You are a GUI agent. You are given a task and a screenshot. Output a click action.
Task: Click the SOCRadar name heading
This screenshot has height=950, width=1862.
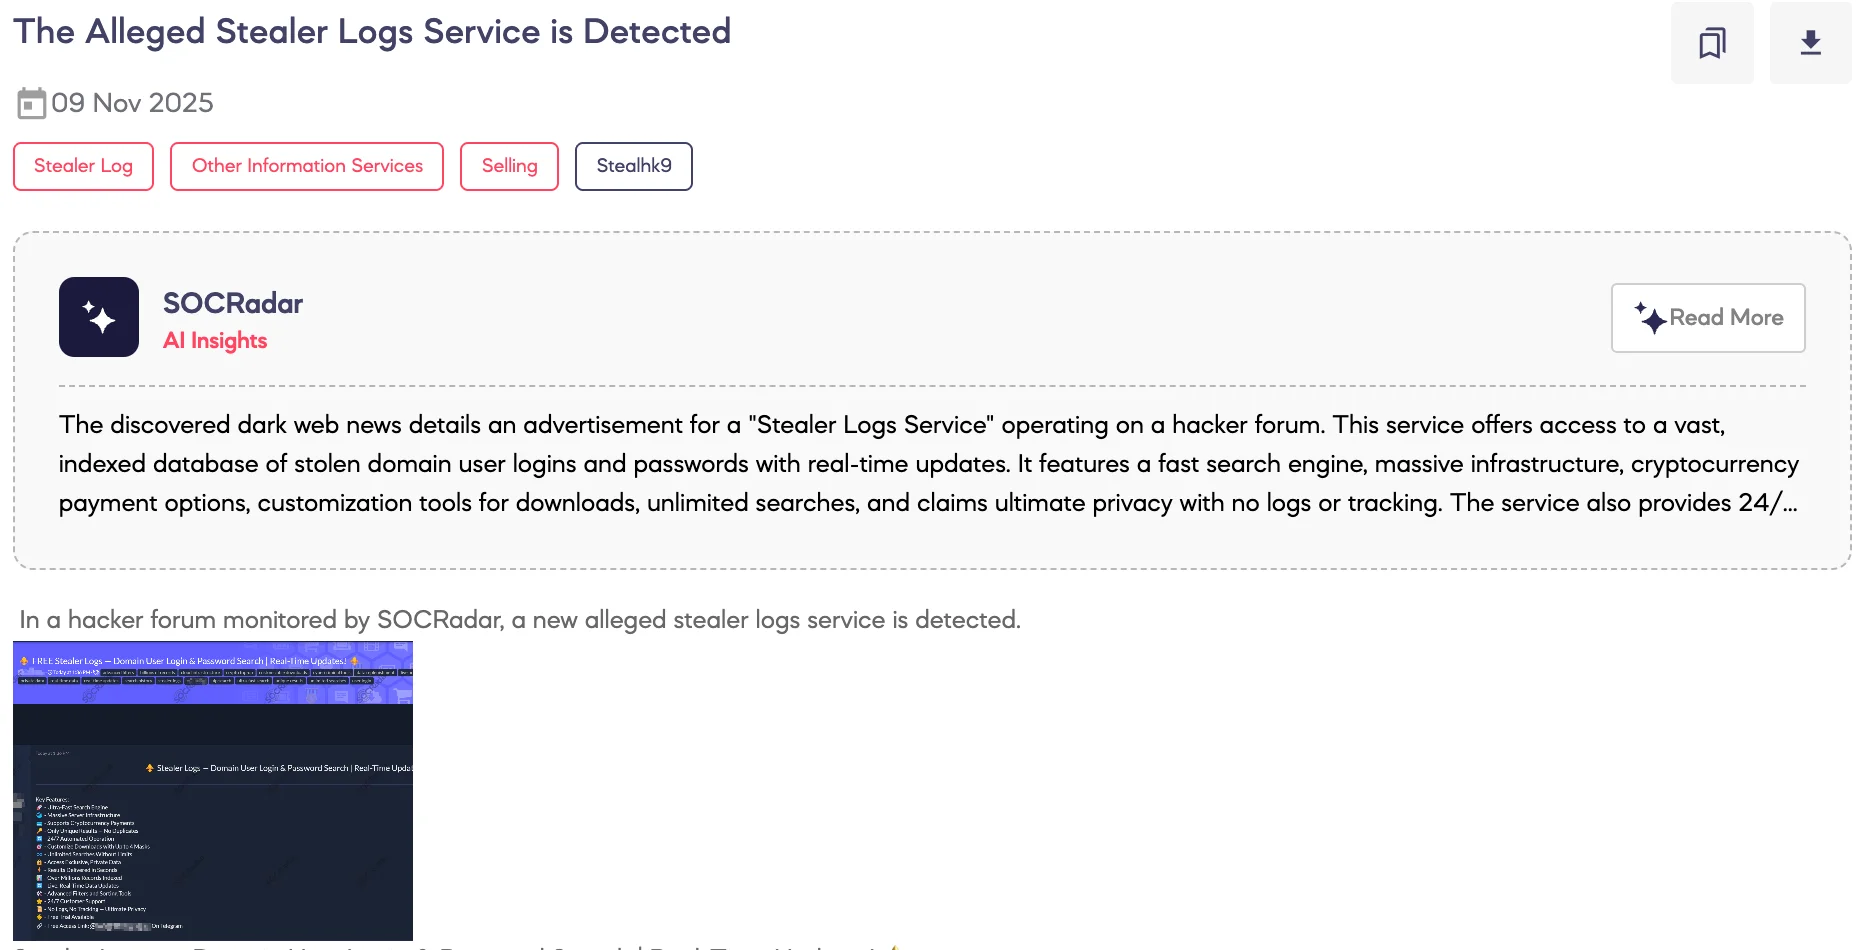[233, 303]
